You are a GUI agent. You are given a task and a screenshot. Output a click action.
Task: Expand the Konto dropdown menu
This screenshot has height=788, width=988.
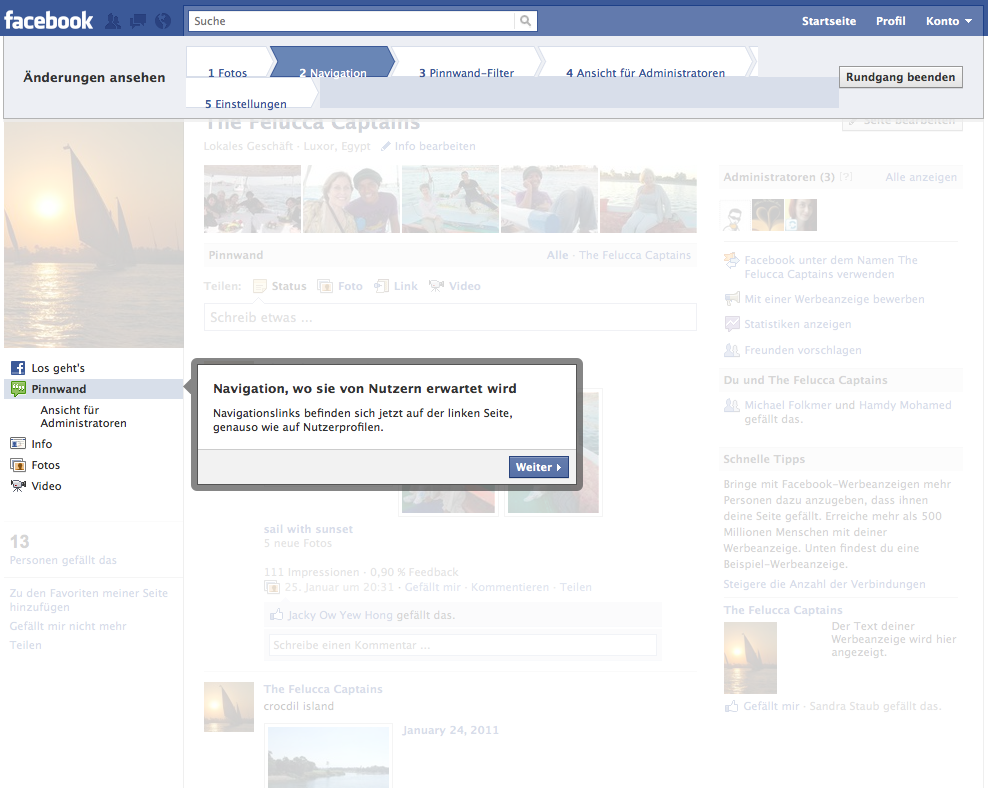point(948,21)
